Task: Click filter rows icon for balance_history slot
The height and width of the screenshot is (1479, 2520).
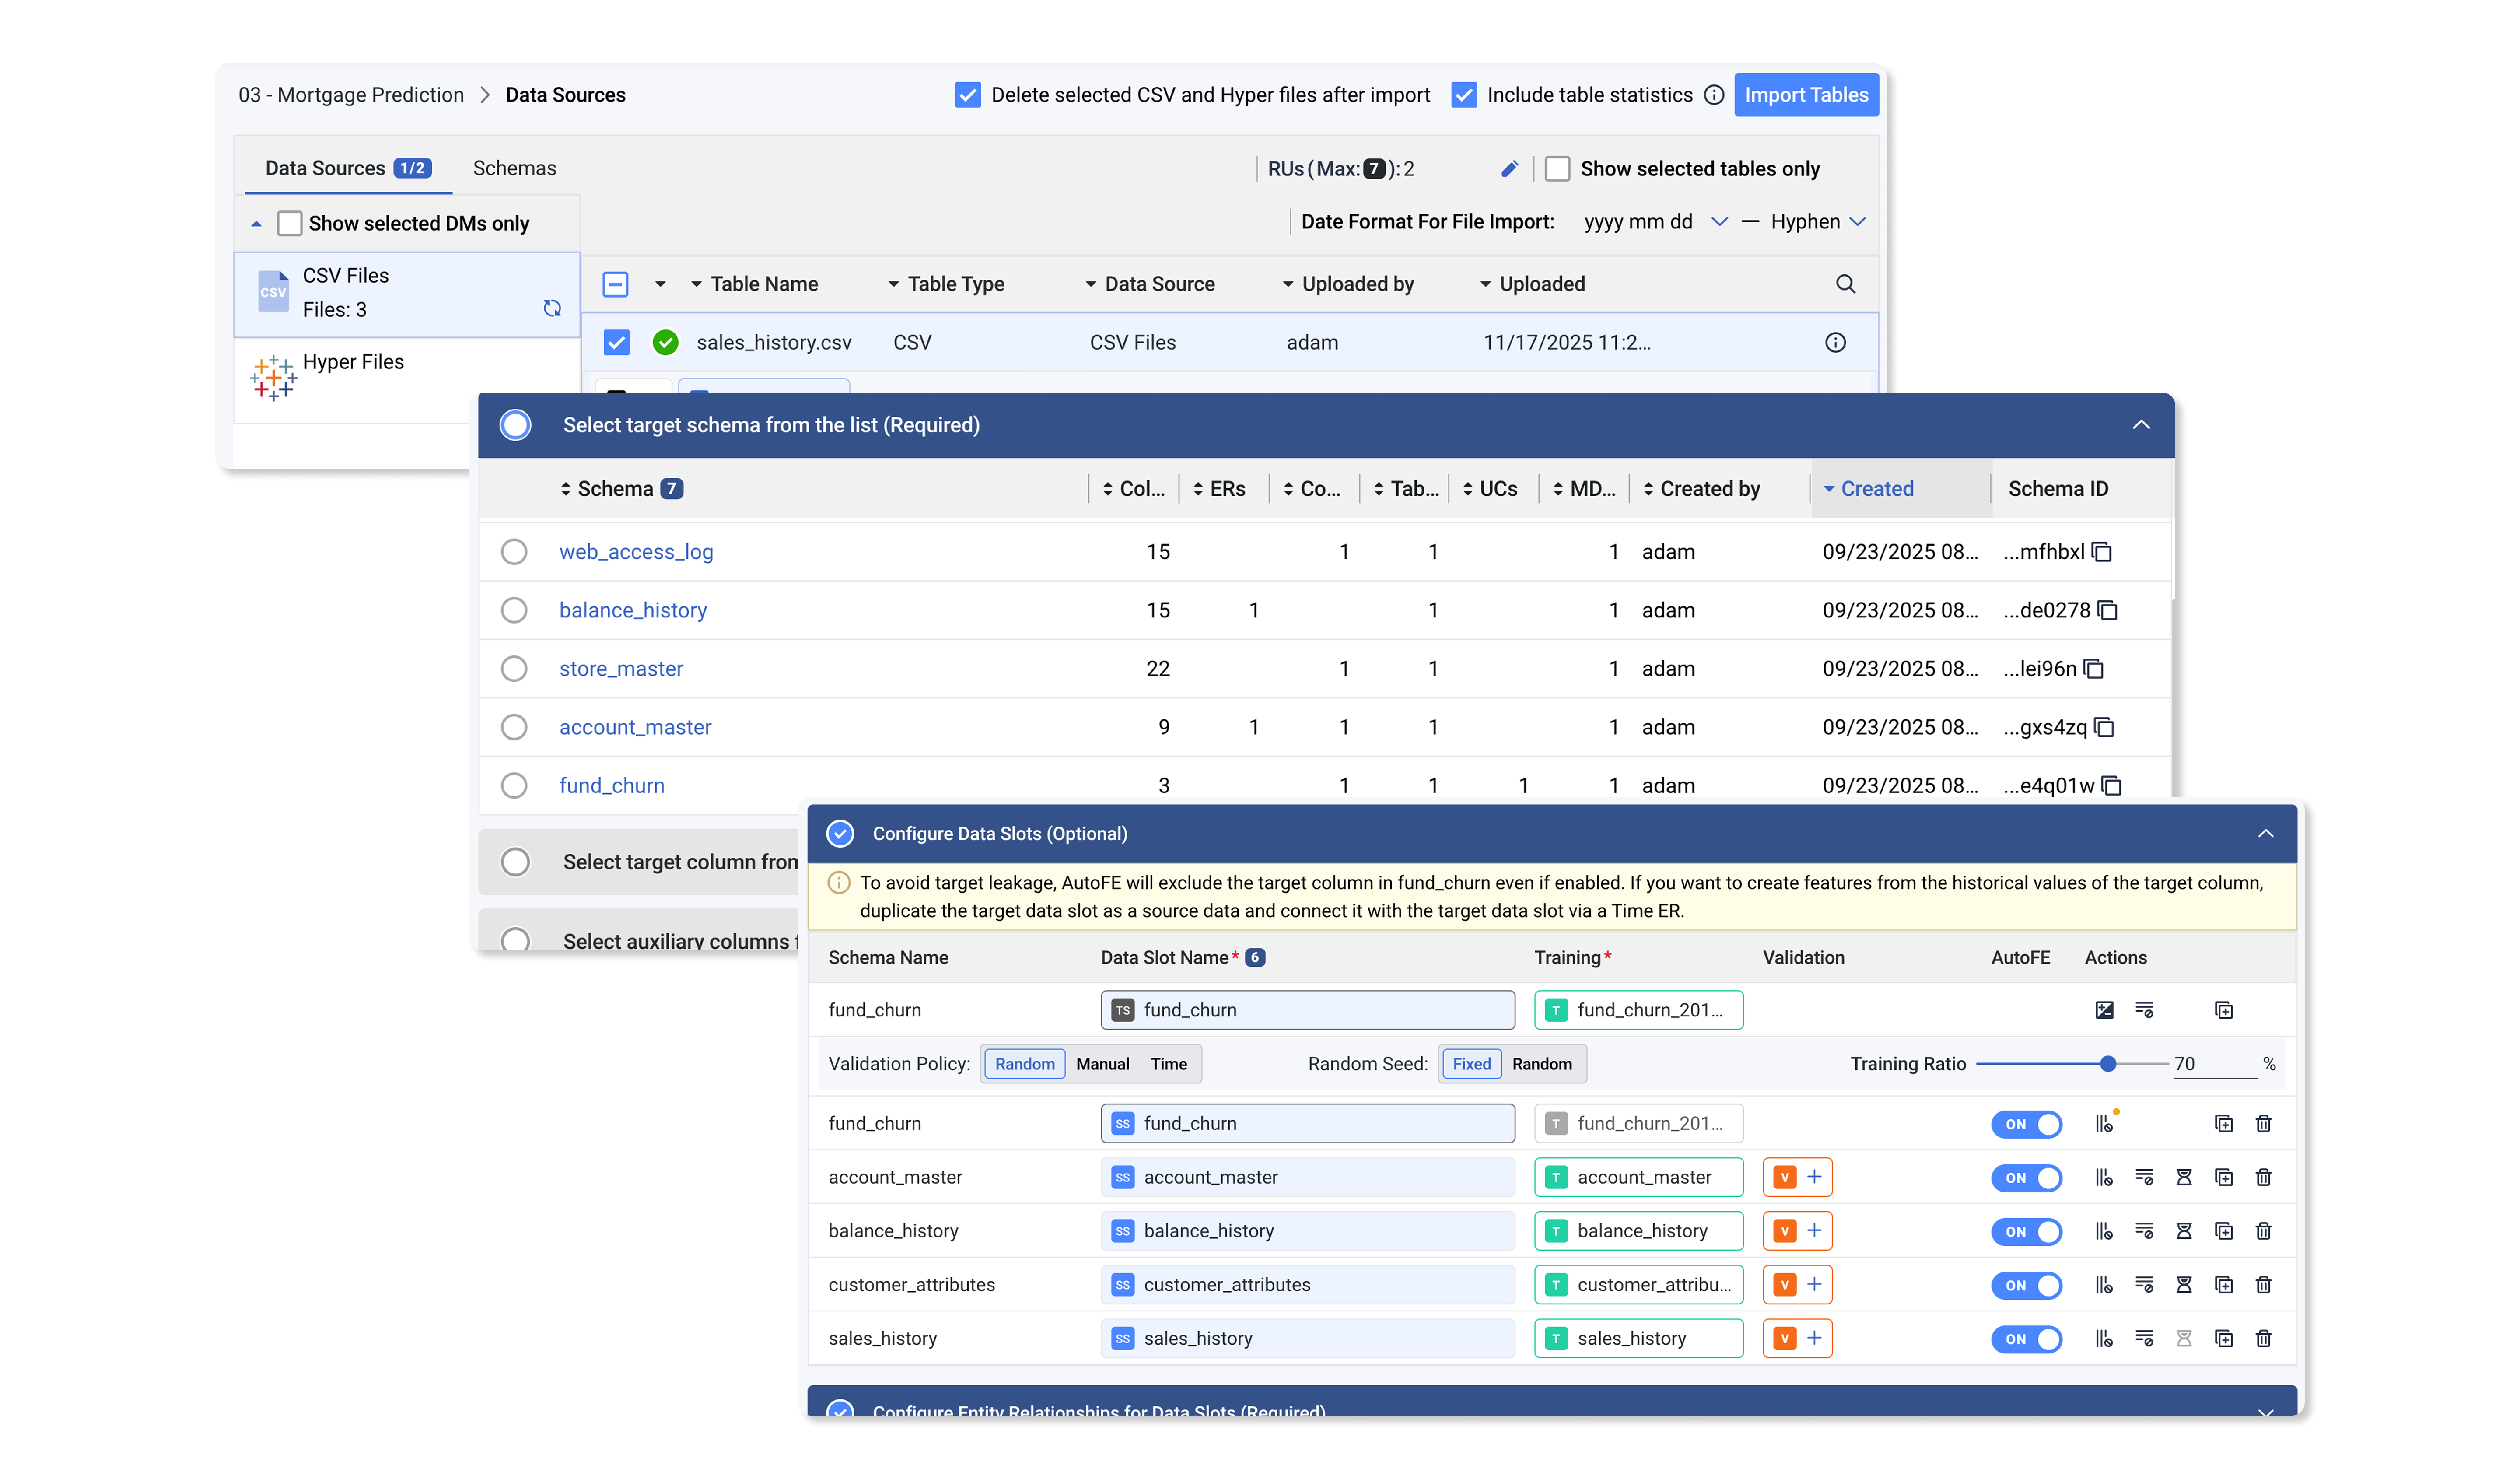Action: [x=2144, y=1231]
